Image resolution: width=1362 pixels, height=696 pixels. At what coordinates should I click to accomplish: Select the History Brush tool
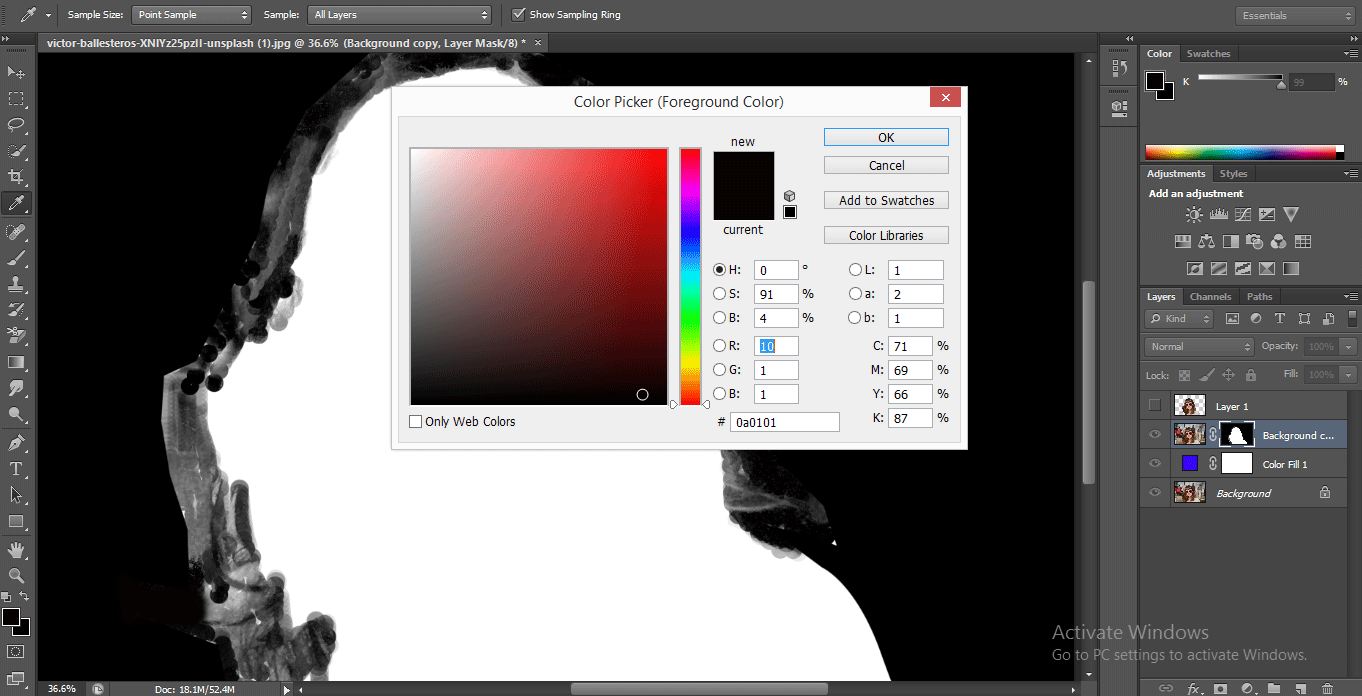17,310
